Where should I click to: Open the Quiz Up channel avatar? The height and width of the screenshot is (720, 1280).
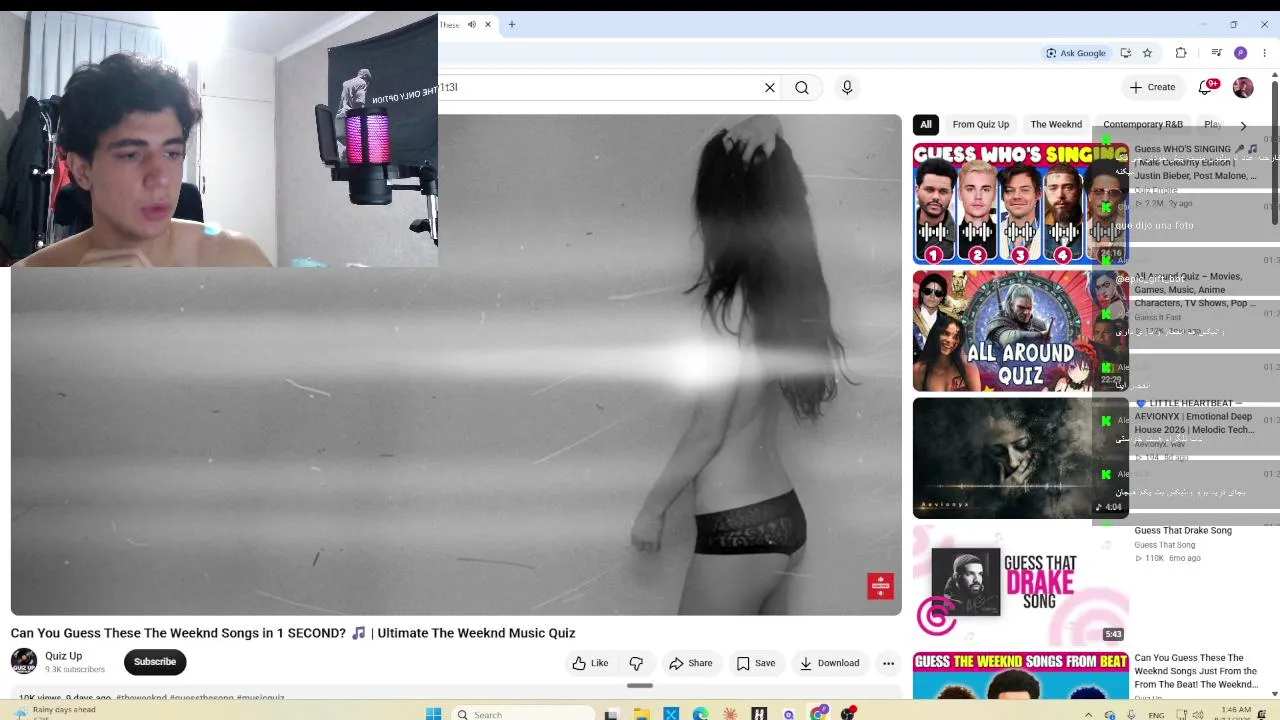(x=24, y=661)
